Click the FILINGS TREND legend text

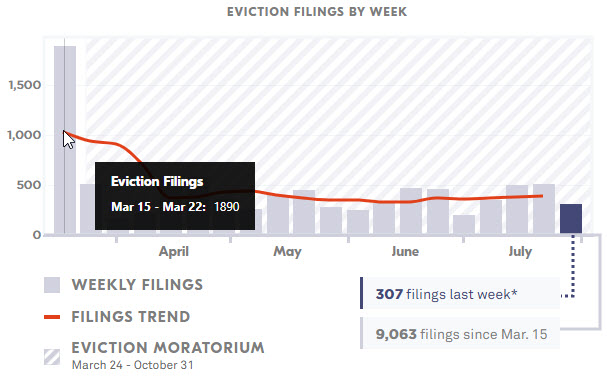(131, 317)
